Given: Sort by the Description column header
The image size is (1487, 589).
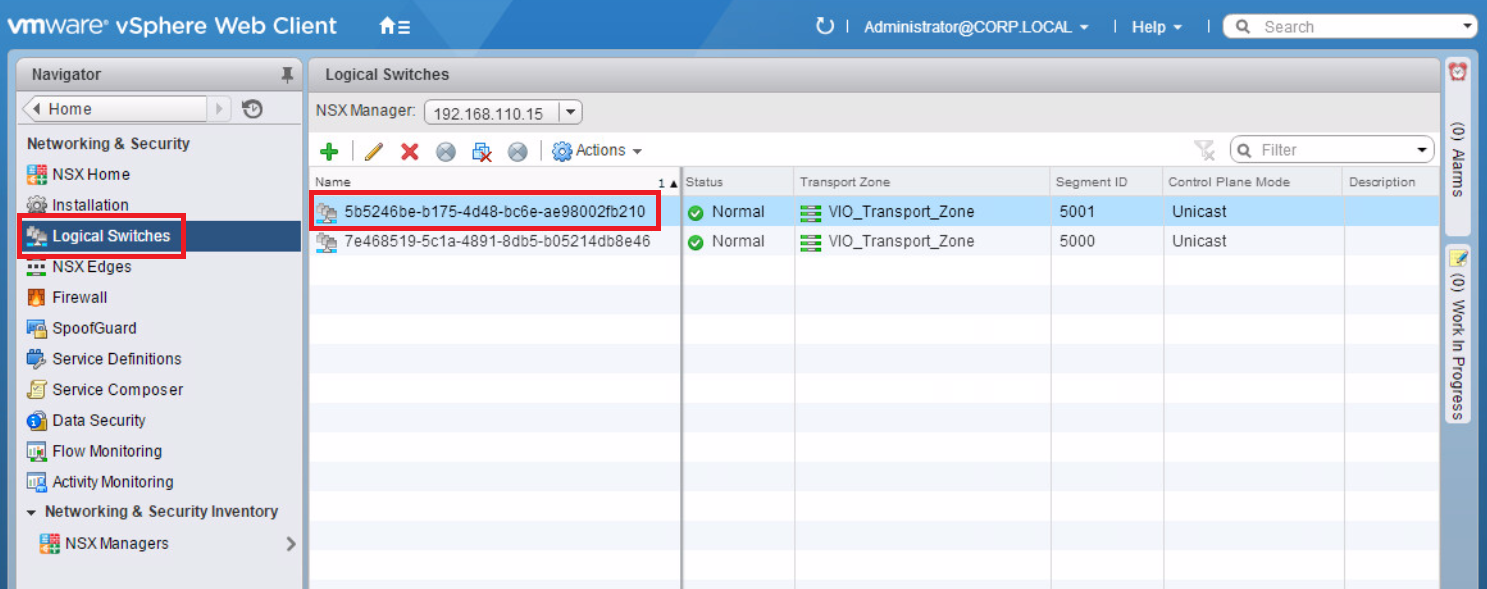Looking at the screenshot, I should [x=1391, y=182].
